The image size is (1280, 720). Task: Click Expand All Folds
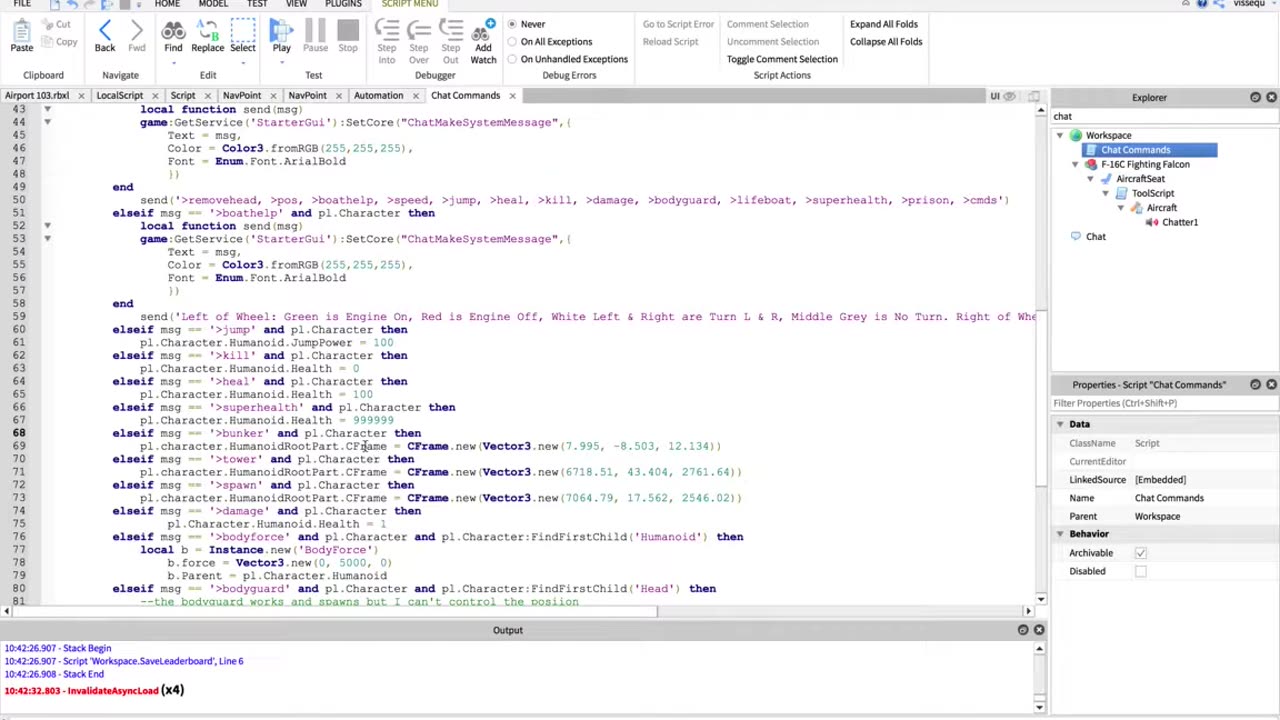tap(883, 24)
